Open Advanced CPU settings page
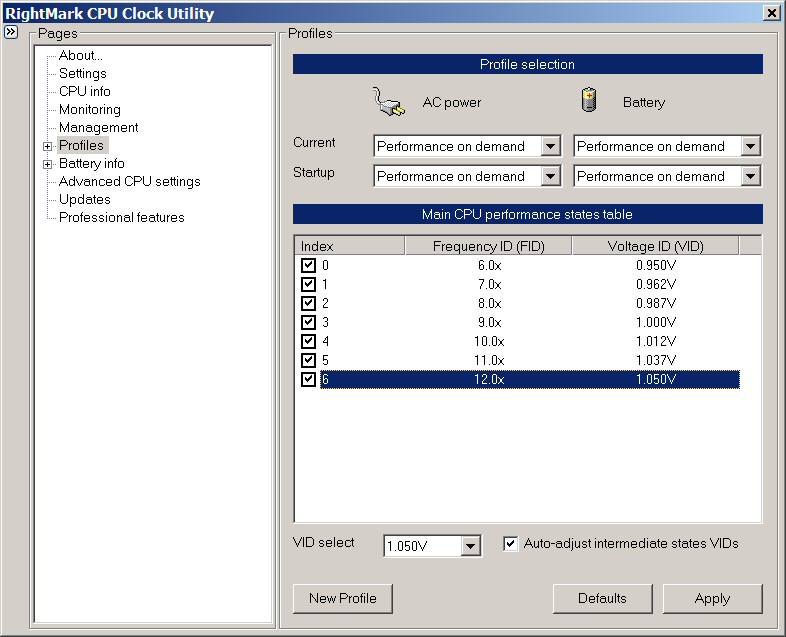This screenshot has width=786, height=637. (130, 181)
